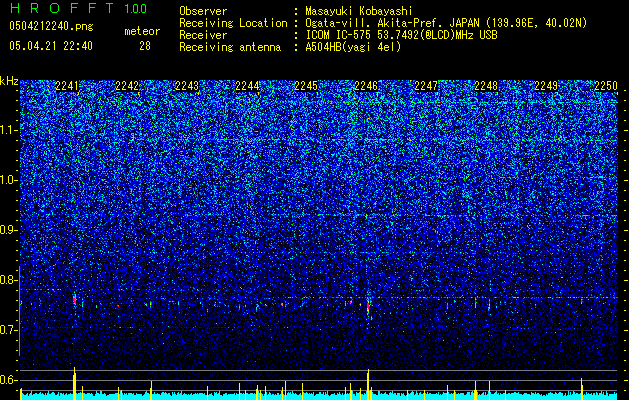
Task: Click the tall yellow power spike near 2246
Action: tap(368, 384)
